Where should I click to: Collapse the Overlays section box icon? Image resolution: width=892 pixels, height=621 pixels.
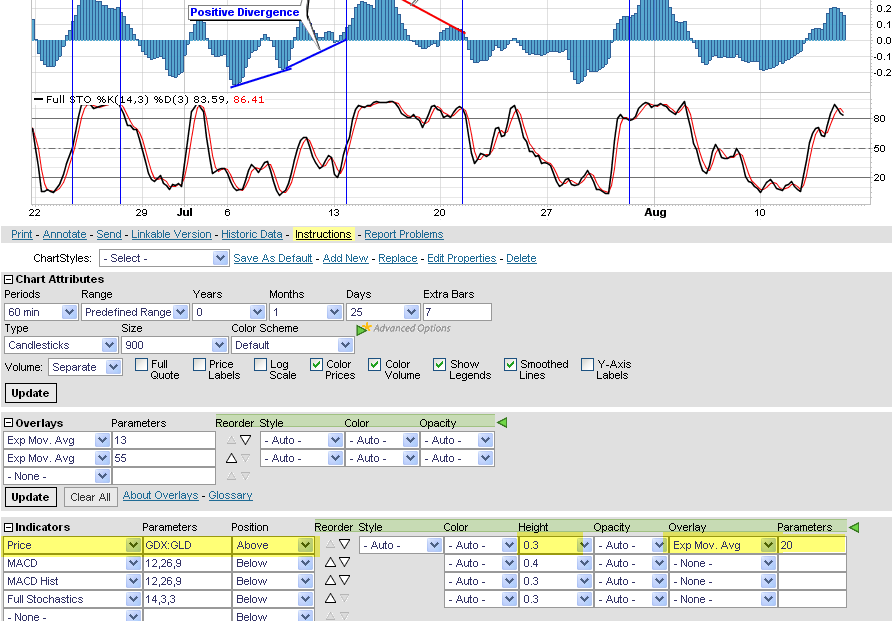[x=9, y=423]
